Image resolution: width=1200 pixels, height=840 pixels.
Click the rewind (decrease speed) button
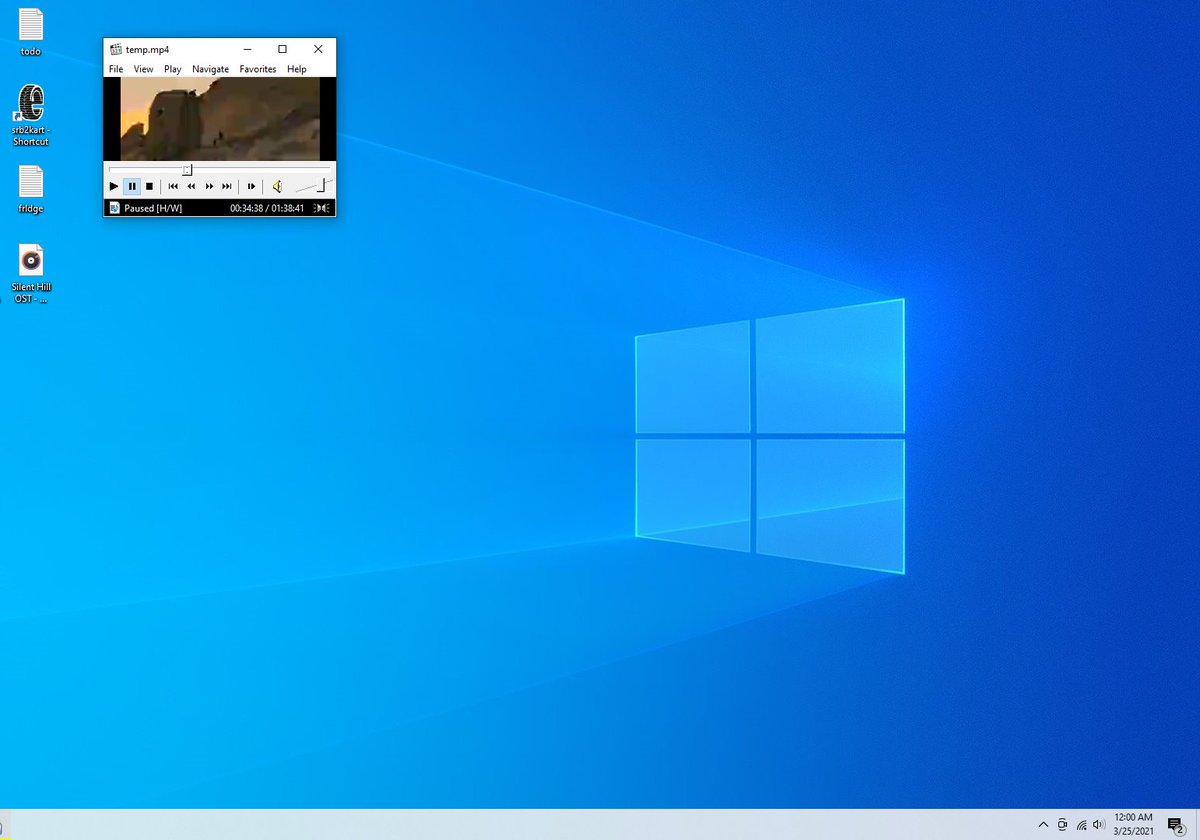pos(191,186)
